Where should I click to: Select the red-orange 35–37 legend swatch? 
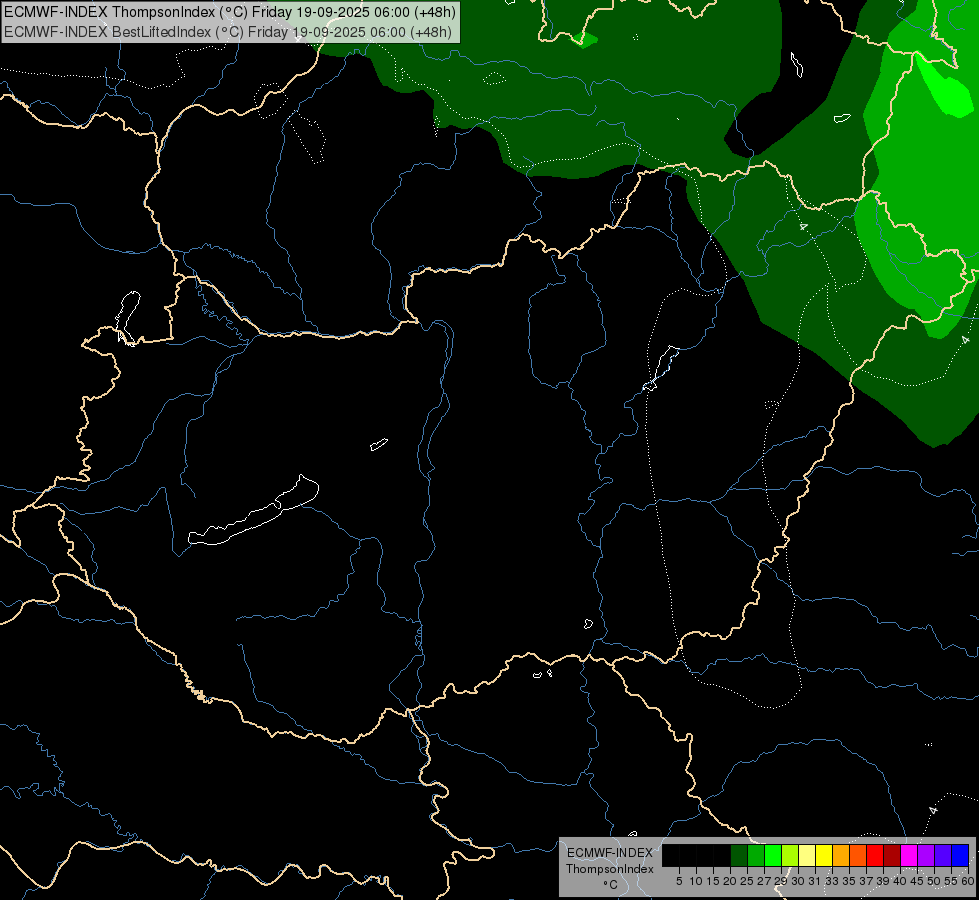(x=858, y=855)
